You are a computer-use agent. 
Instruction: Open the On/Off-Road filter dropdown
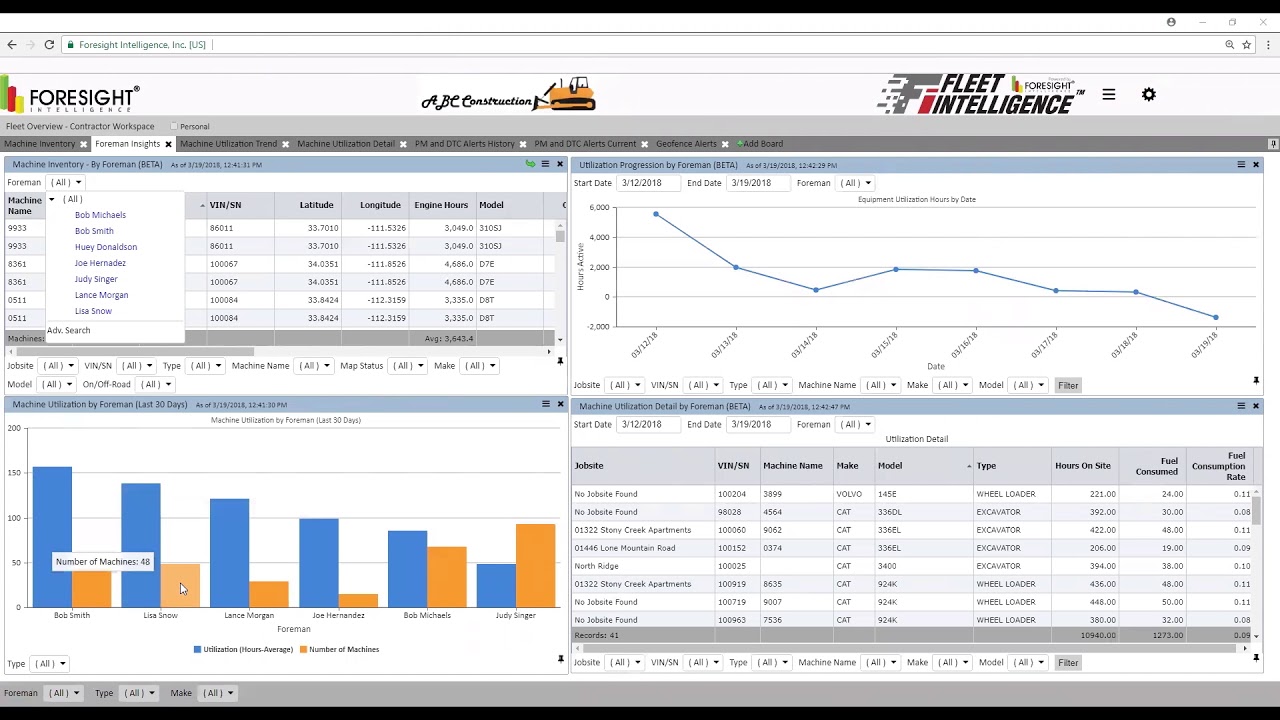pyautogui.click(x=155, y=384)
